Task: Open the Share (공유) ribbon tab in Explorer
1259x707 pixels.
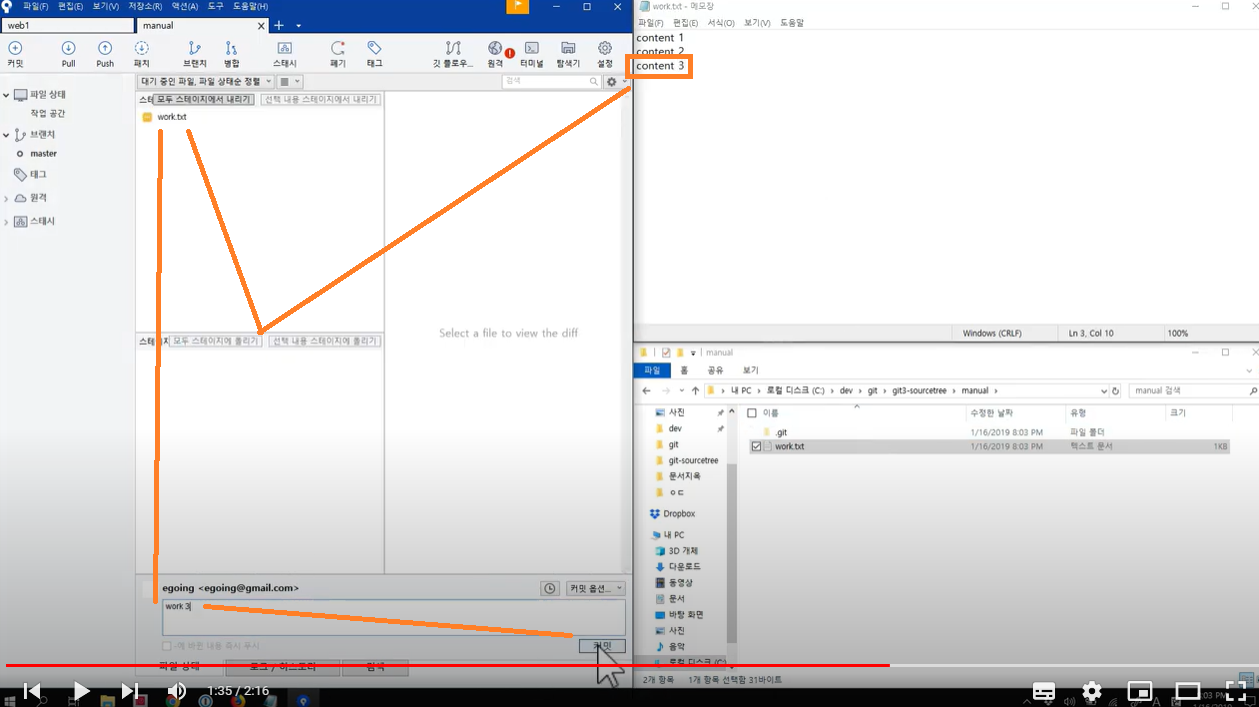Action: (715, 370)
